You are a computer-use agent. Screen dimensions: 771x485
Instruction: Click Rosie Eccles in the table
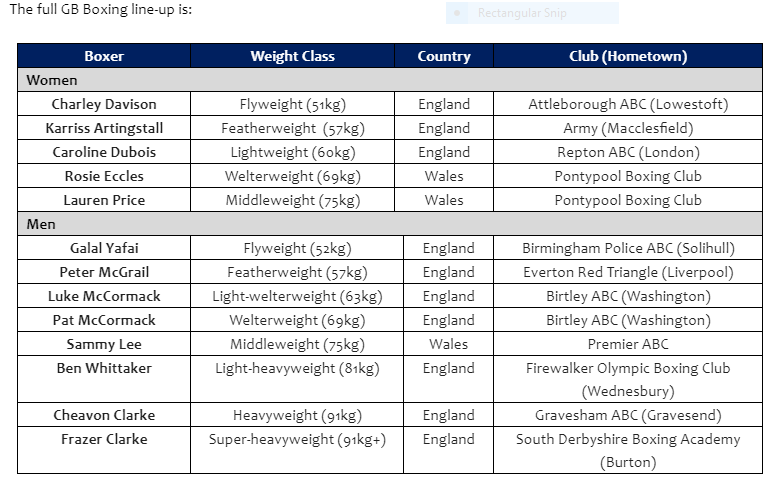point(104,176)
